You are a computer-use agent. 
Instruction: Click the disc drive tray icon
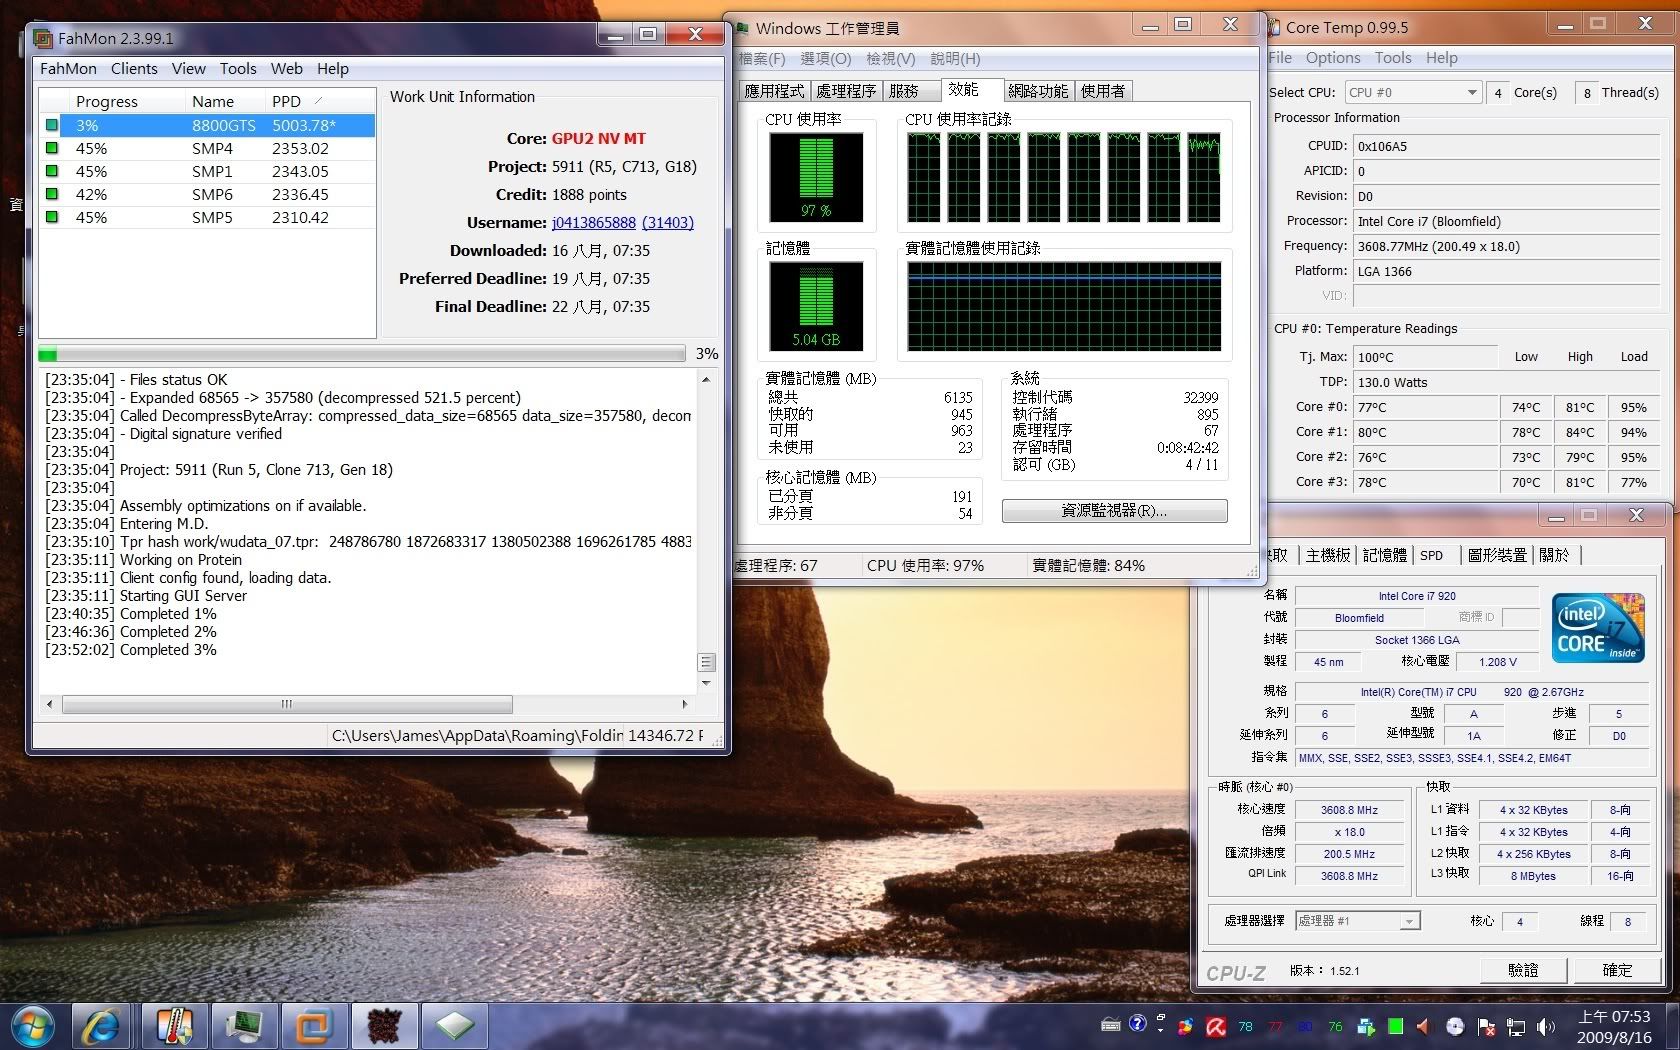click(x=1455, y=1026)
